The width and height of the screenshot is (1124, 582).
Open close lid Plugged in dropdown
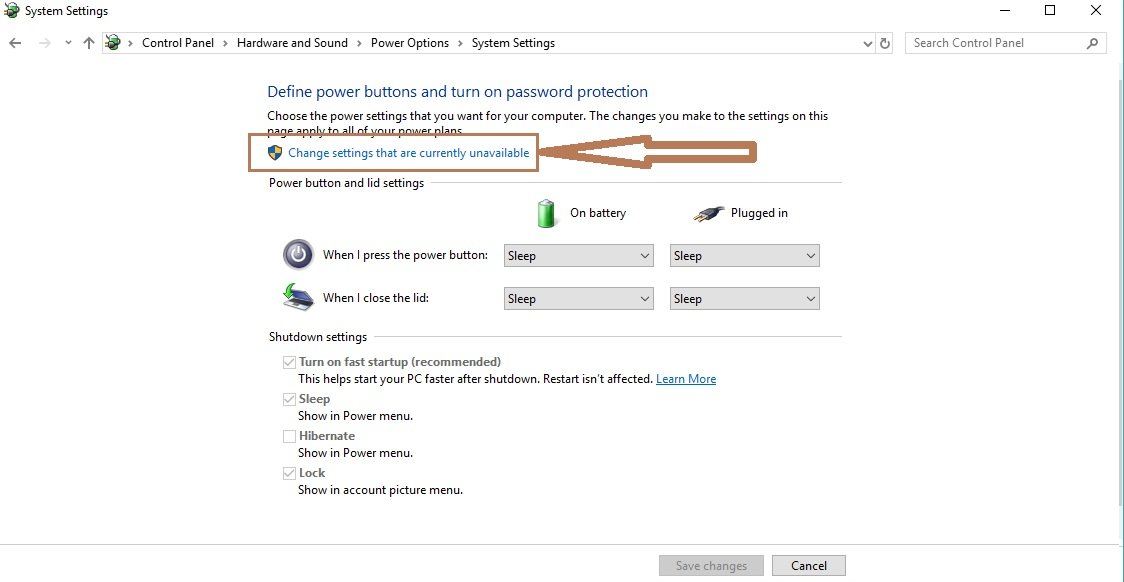(745, 299)
